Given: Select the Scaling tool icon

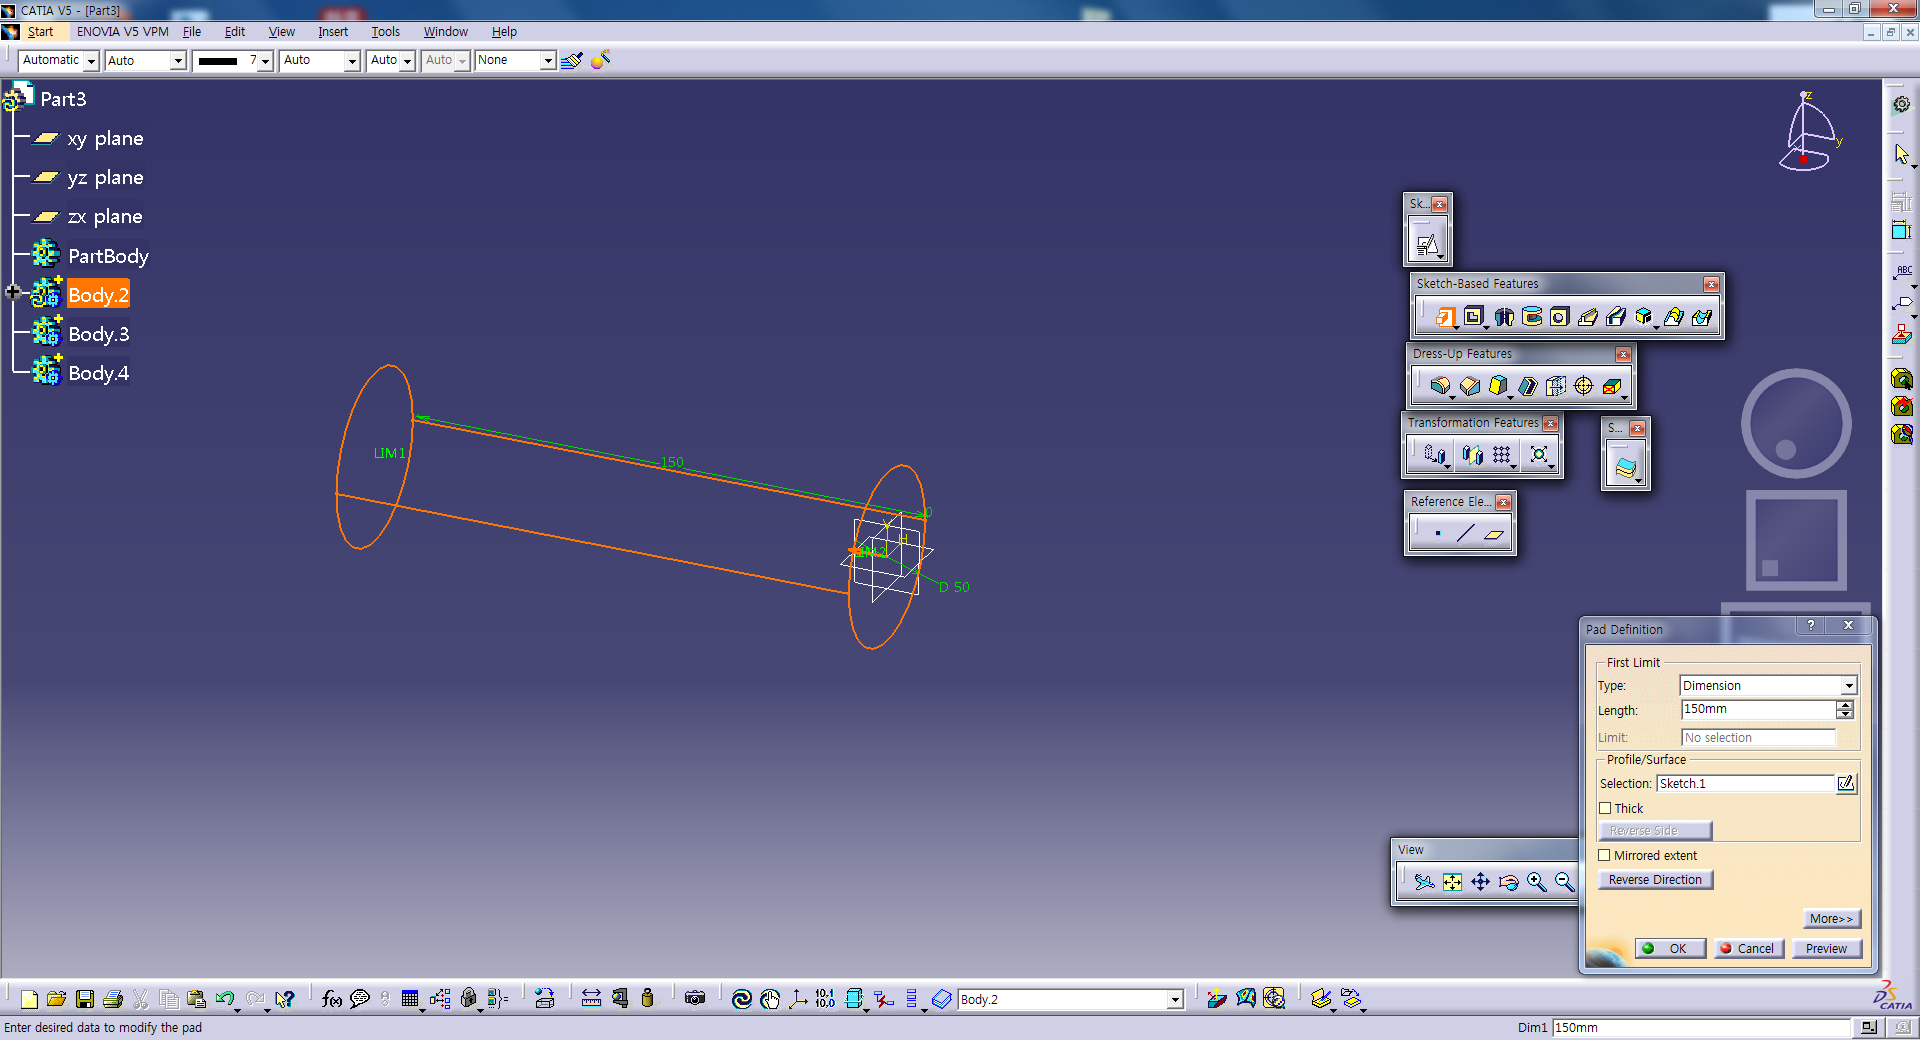Looking at the screenshot, I should 1539,455.
